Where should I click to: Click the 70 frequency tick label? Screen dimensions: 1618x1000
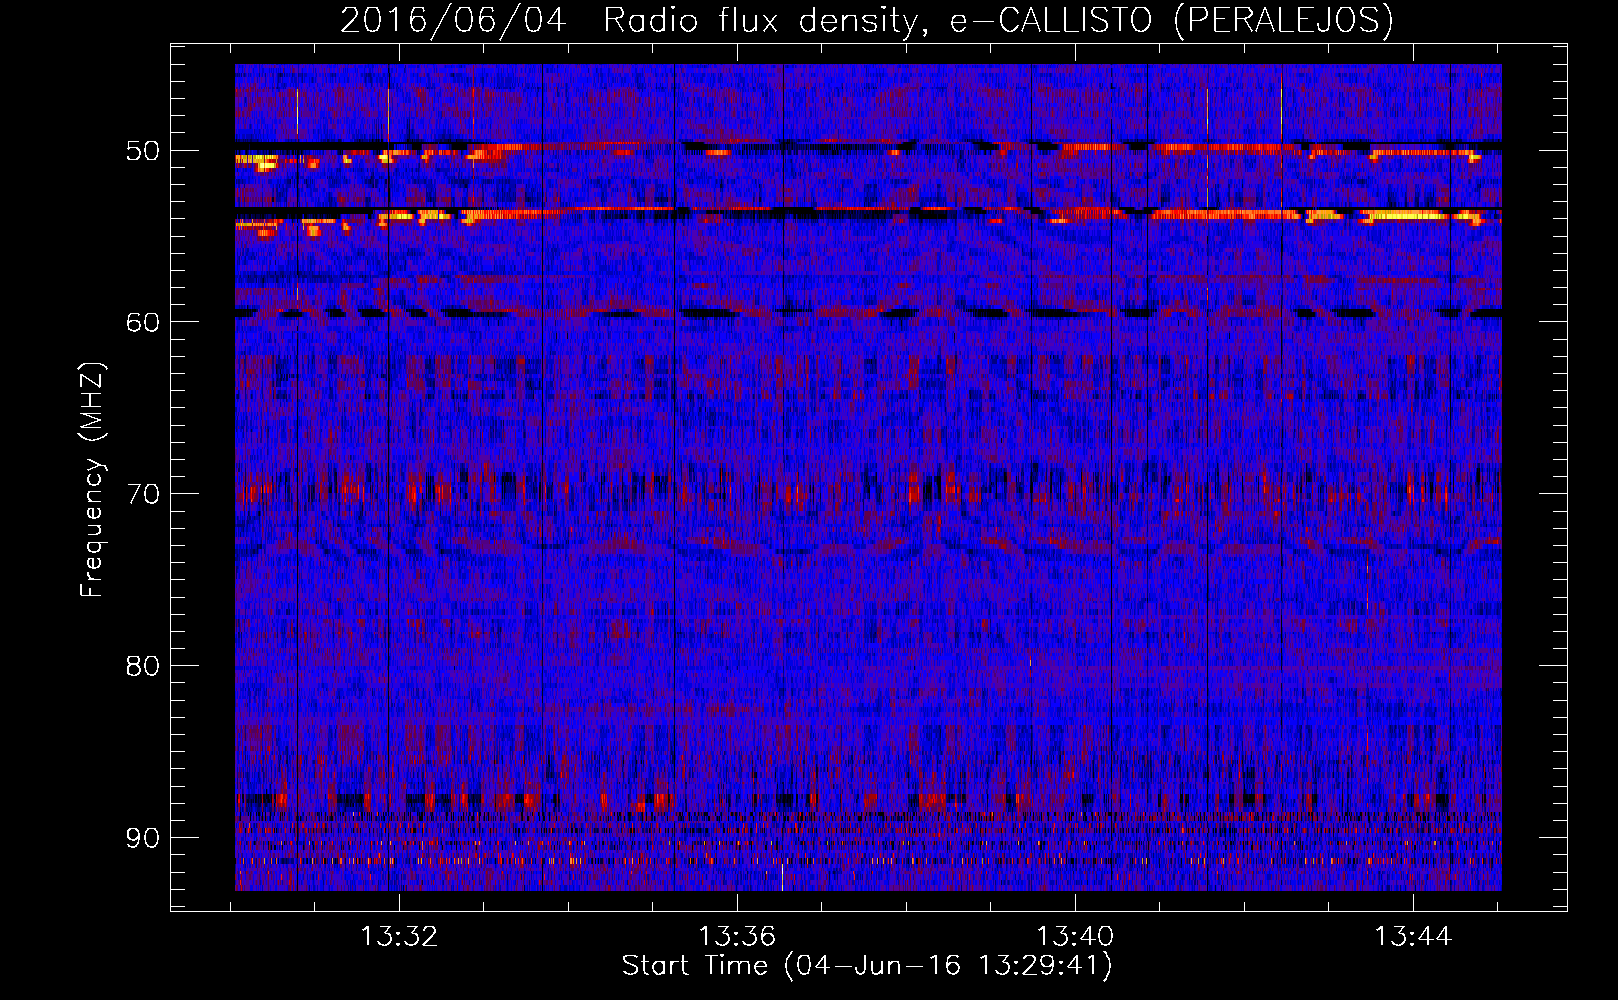143,494
